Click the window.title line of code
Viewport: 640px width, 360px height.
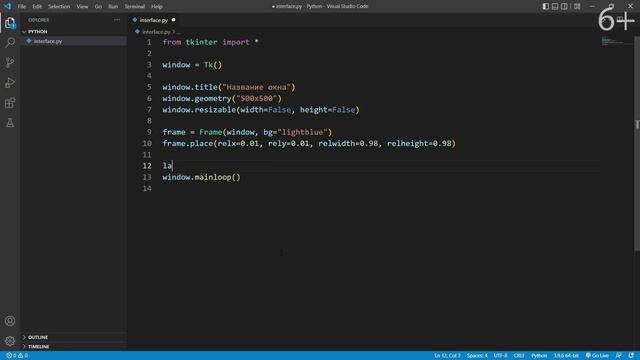click(229, 87)
